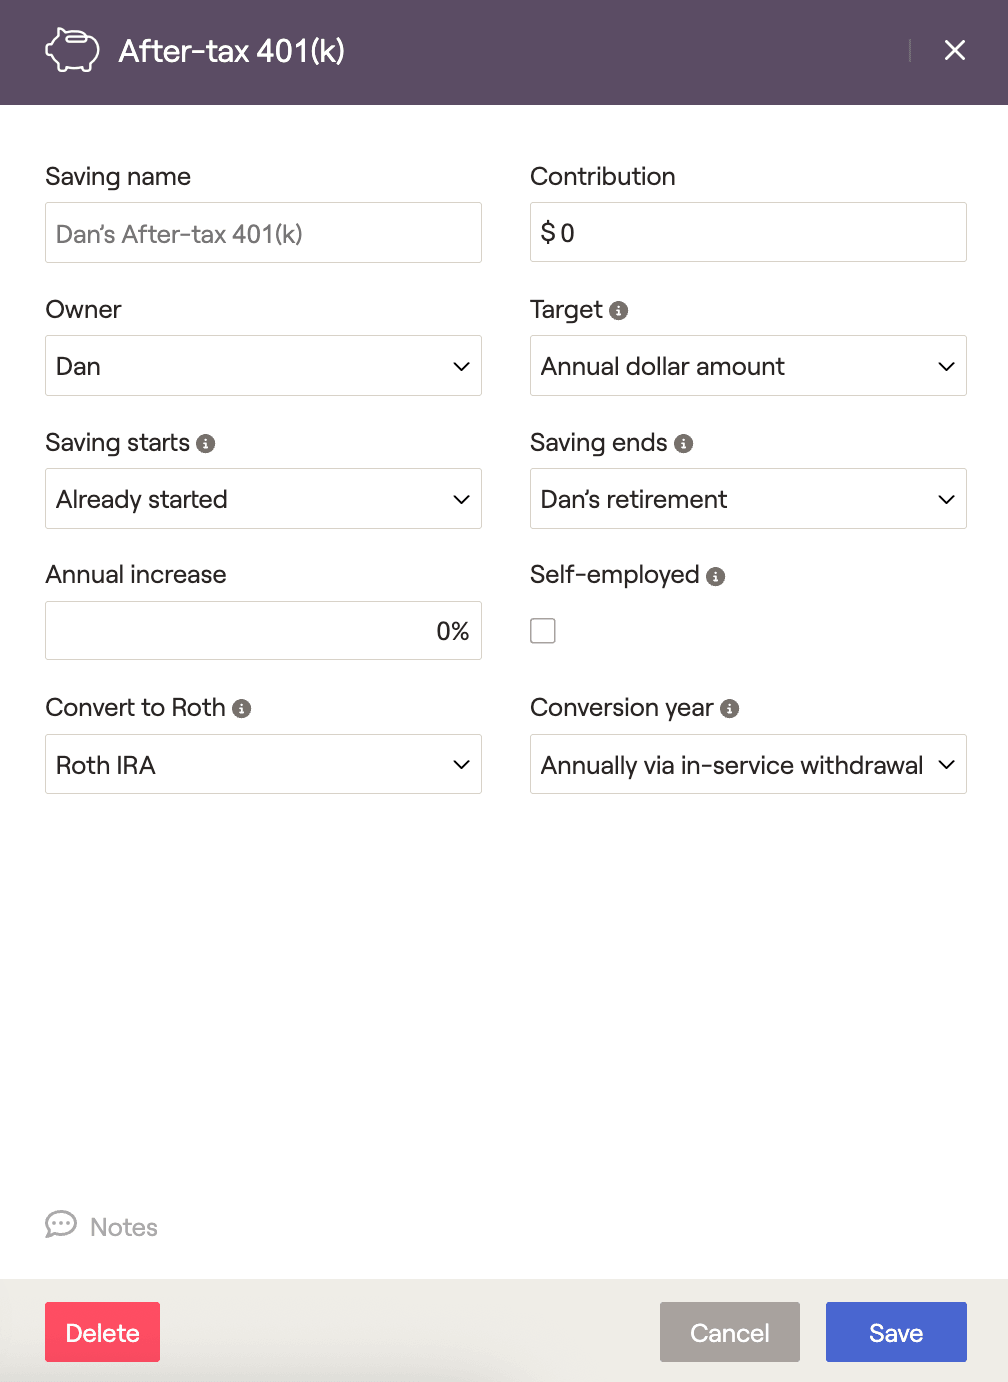Click the Save button

tap(896, 1332)
